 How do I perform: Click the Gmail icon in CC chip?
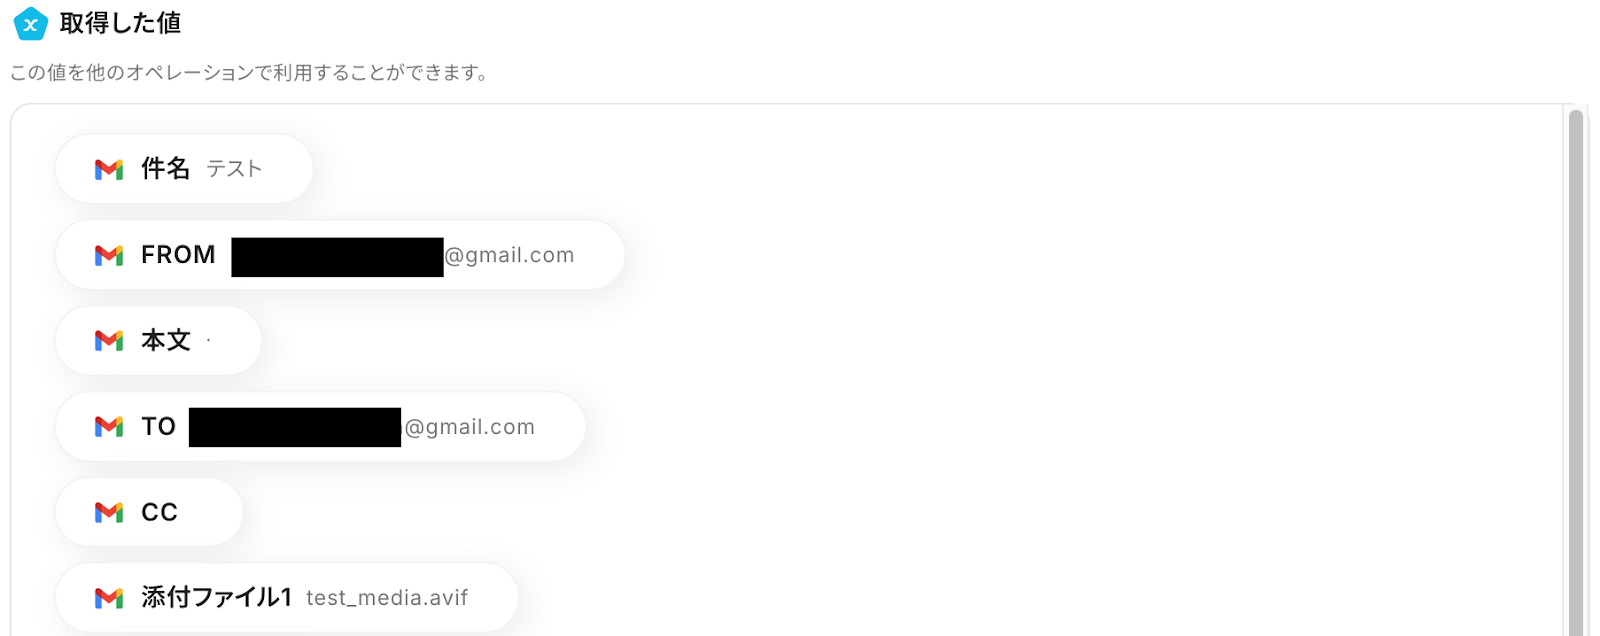pos(109,513)
